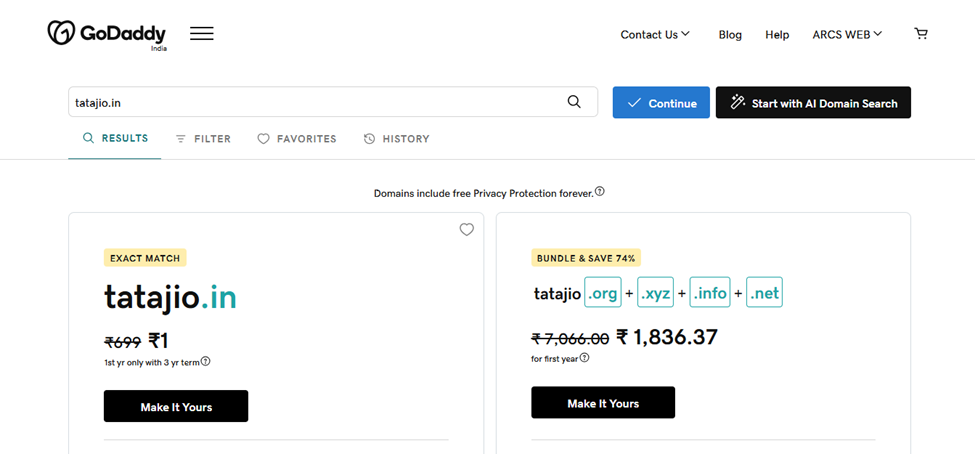The image size is (975, 454).
Task: Expand the Contact Us dropdown
Action: click(655, 35)
